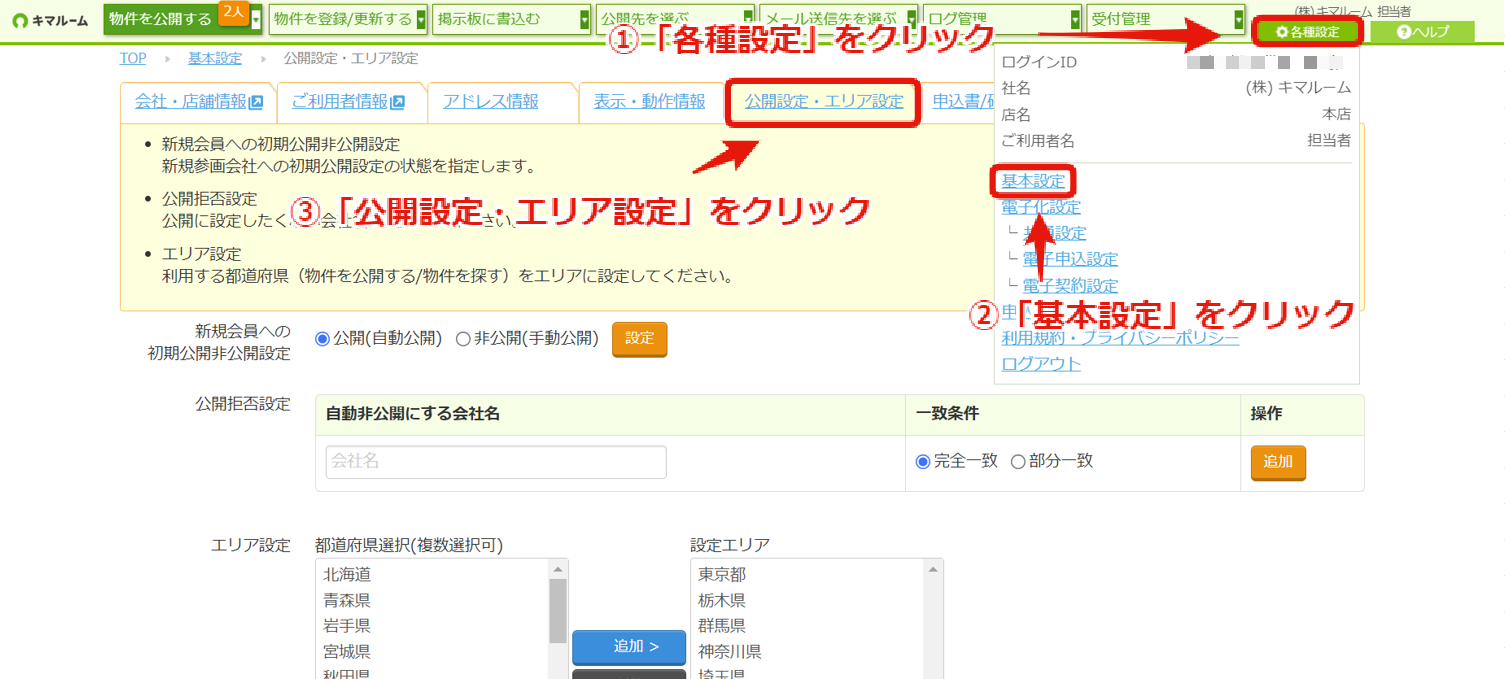
Task: Click scrollbar of 都道府県選択 list
Action: (559, 609)
